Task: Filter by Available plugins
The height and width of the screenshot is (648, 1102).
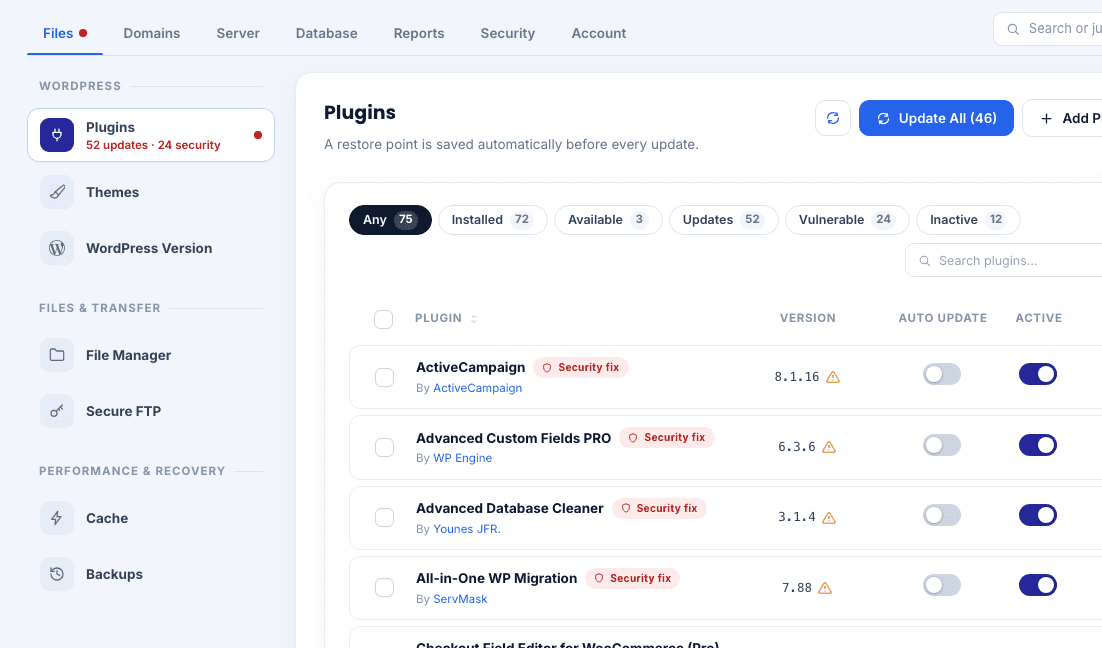Action: [608, 220]
